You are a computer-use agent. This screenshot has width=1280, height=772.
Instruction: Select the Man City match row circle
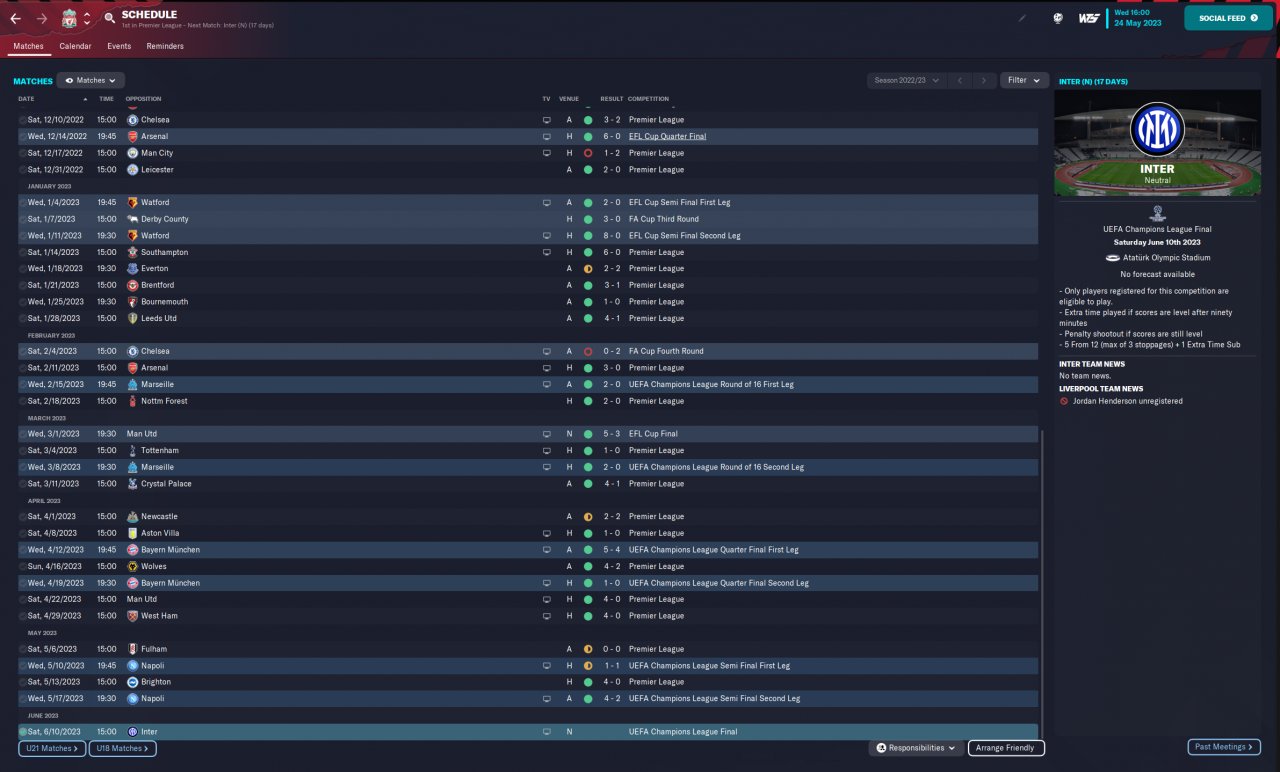[x=23, y=153]
